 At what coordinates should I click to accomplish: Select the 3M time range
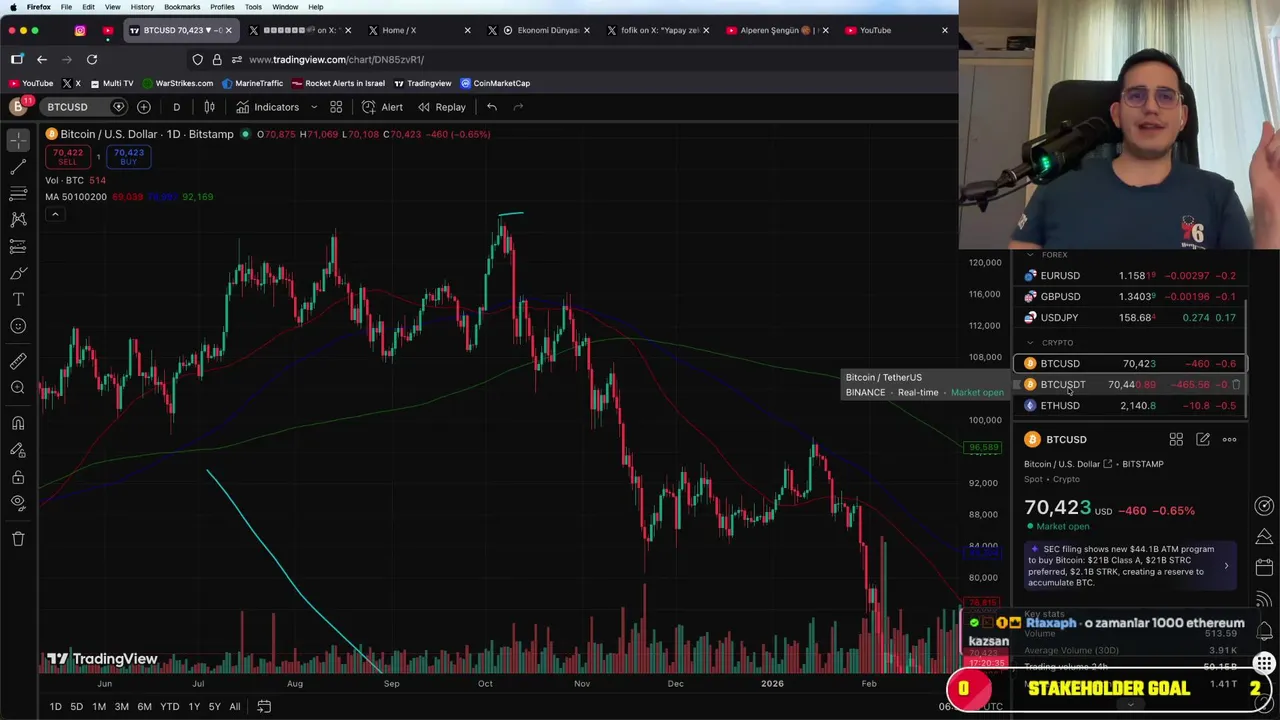(x=121, y=707)
